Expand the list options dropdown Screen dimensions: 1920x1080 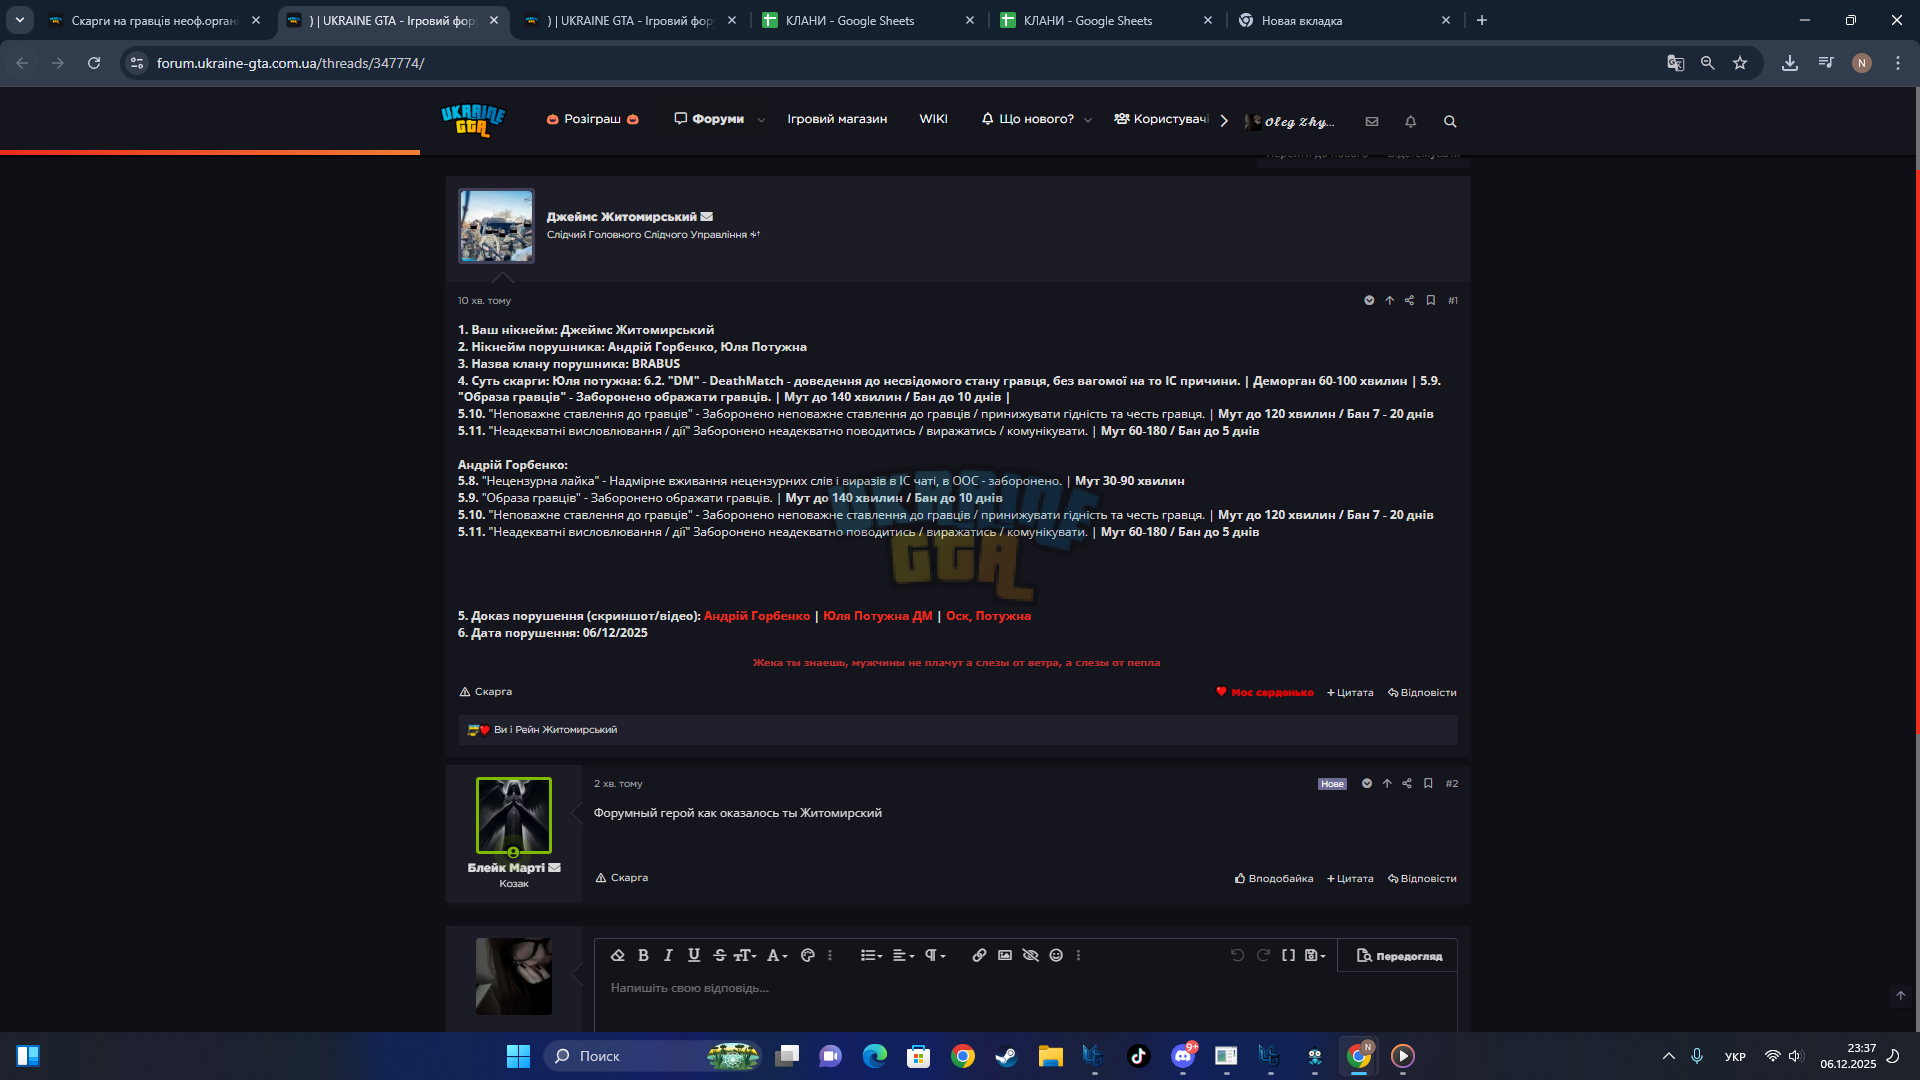(x=871, y=955)
